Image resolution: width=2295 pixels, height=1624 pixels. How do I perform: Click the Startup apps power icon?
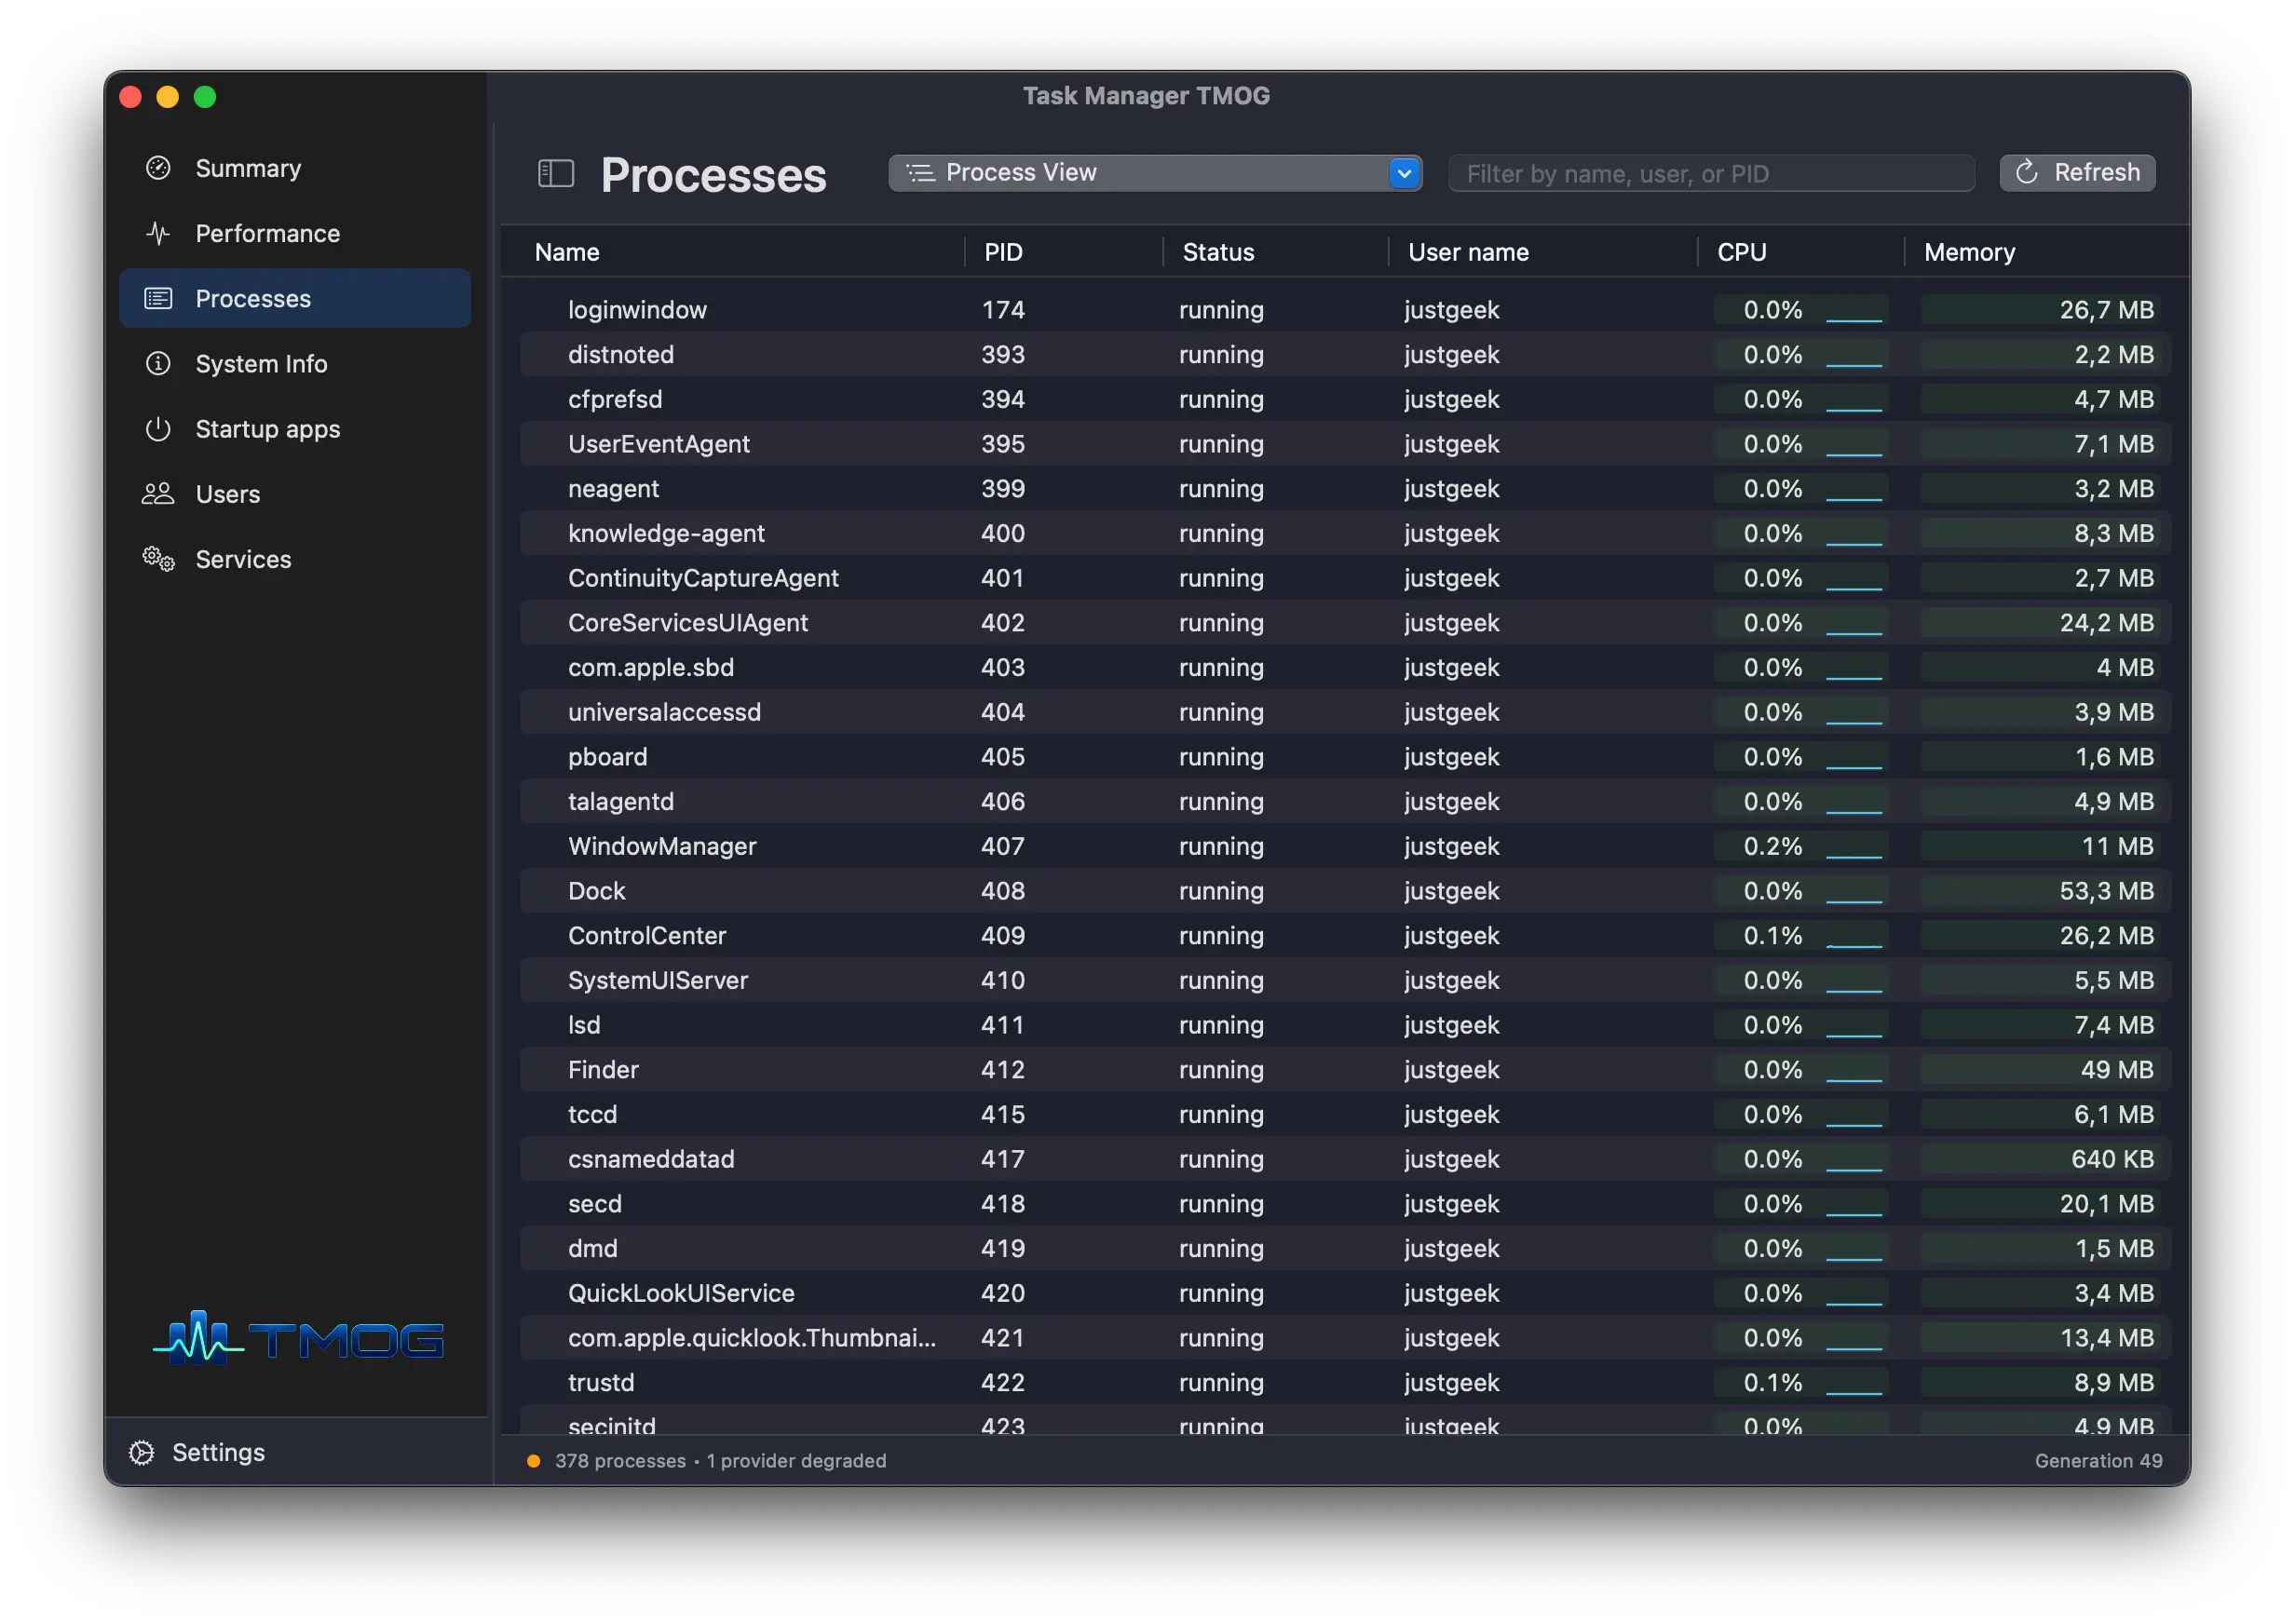(x=158, y=428)
